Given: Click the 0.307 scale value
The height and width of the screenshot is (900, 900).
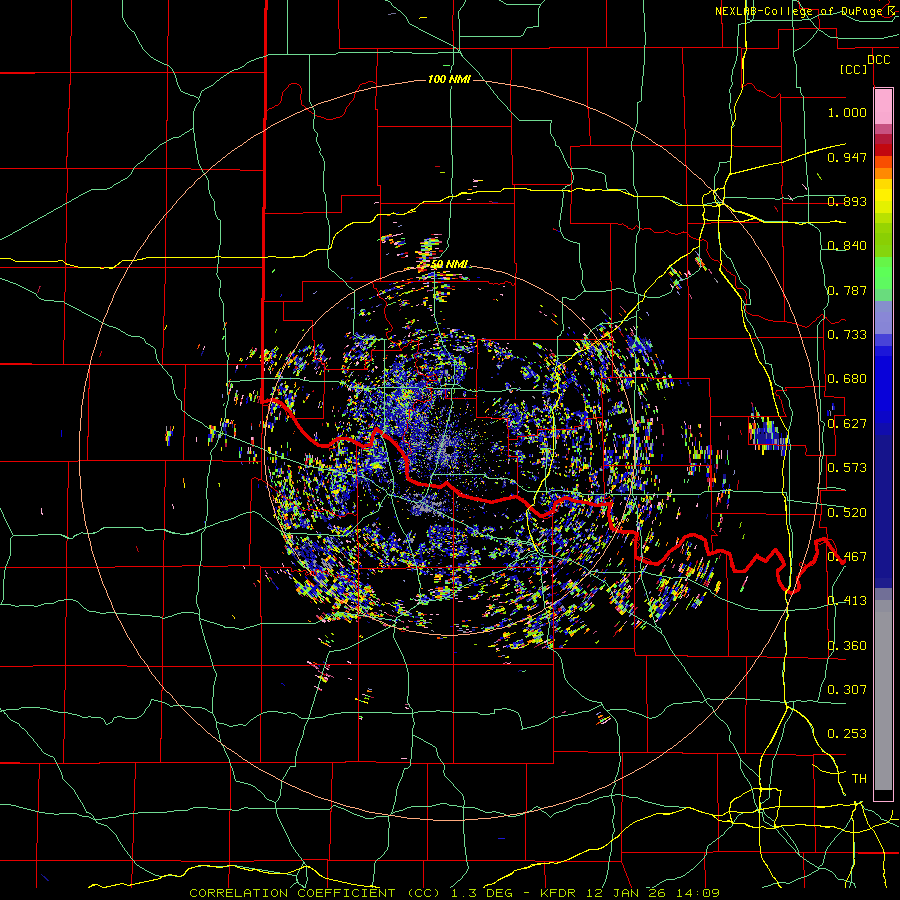Looking at the screenshot, I should click(x=847, y=689).
